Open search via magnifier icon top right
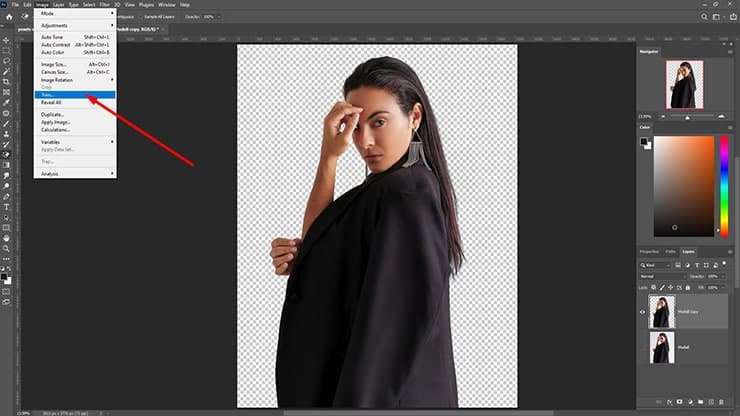Screen dimensions: 740x416 click(704, 17)
